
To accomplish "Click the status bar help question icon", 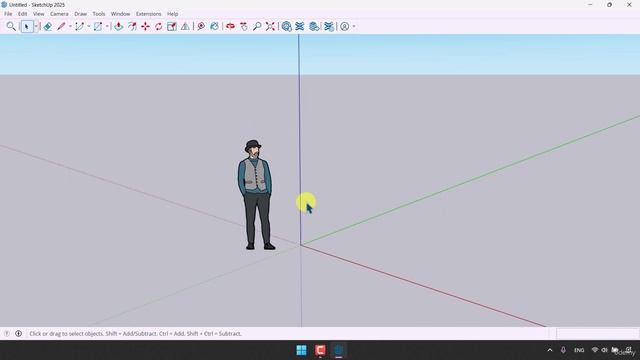I will [7, 333].
